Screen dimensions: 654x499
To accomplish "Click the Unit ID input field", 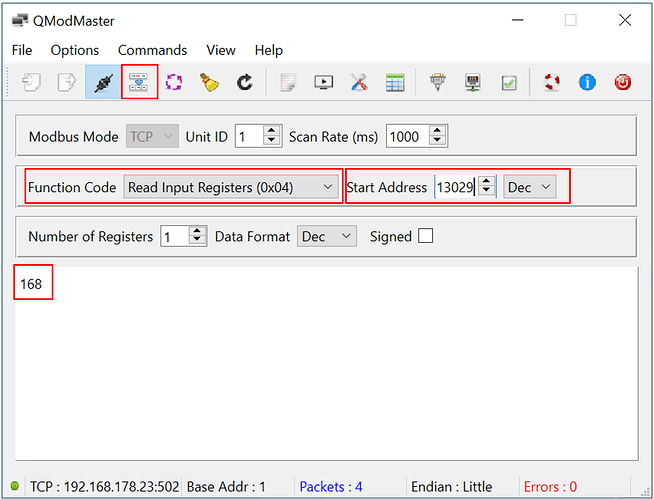I will point(249,136).
